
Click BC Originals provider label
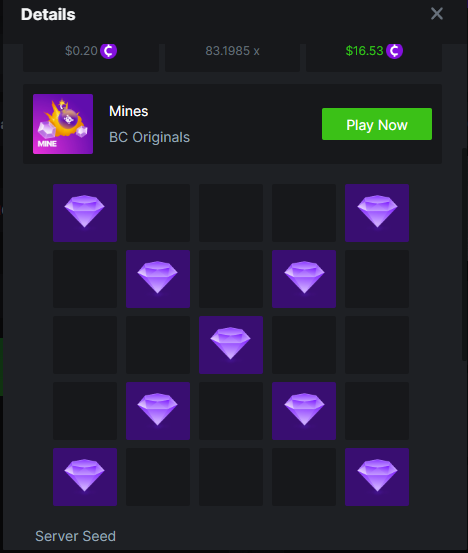[x=150, y=137]
